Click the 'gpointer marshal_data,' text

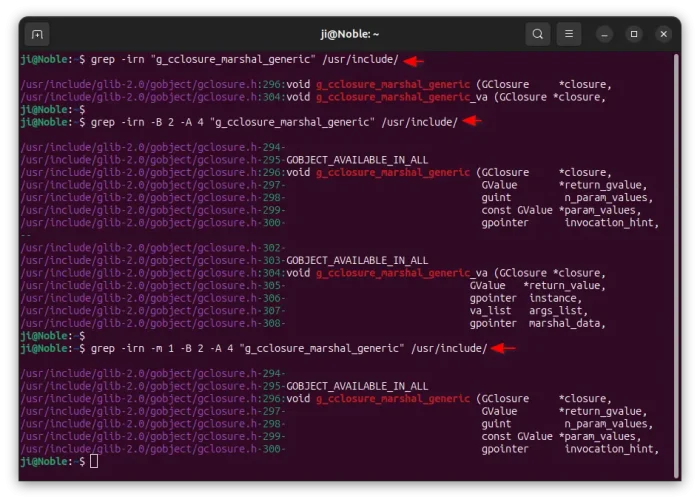[x=537, y=323]
